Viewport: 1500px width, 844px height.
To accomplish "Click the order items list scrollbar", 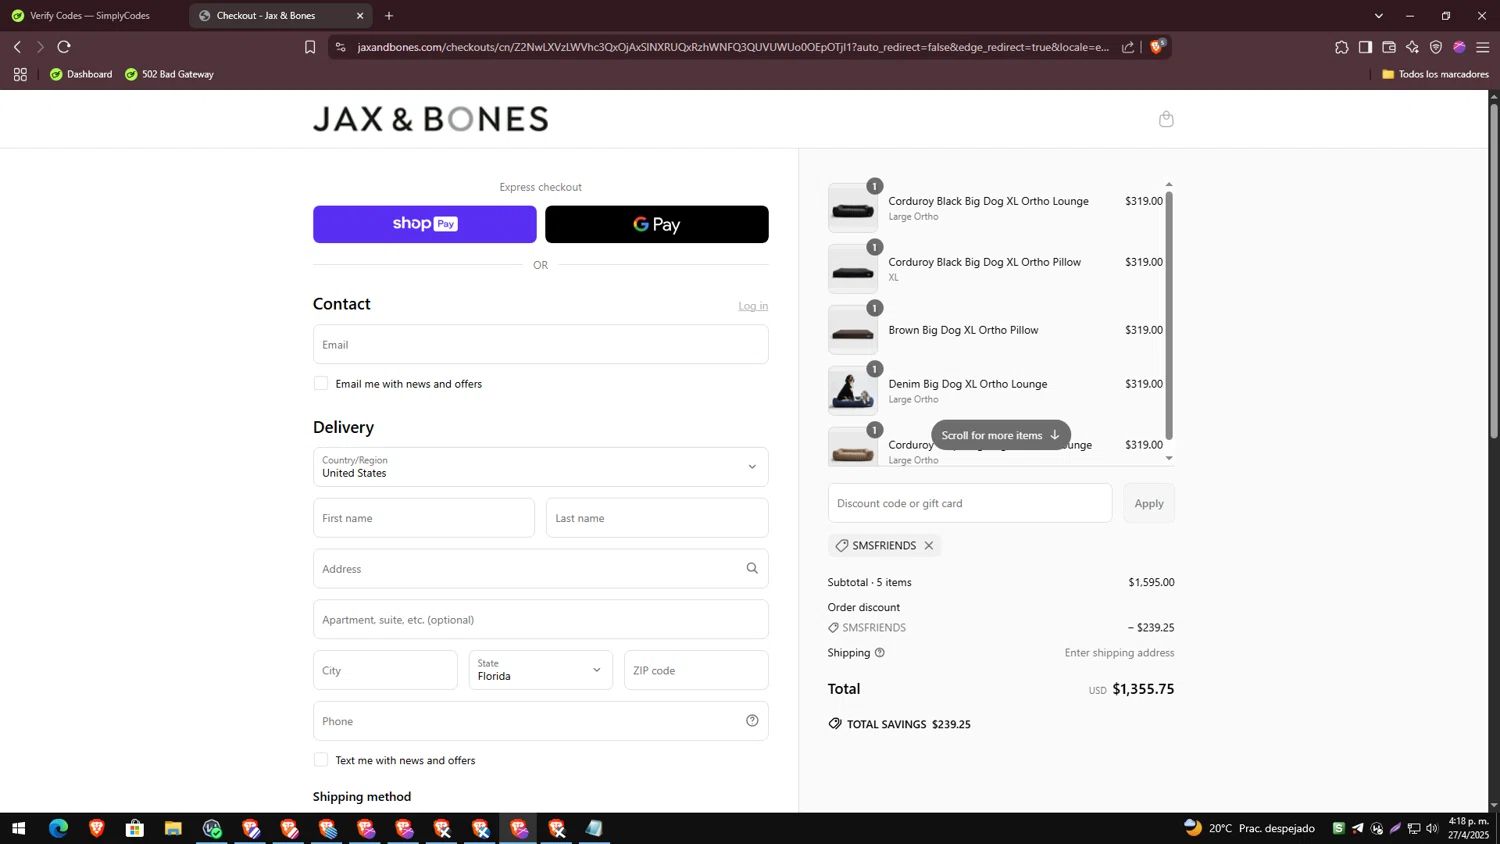I will point(1169,314).
